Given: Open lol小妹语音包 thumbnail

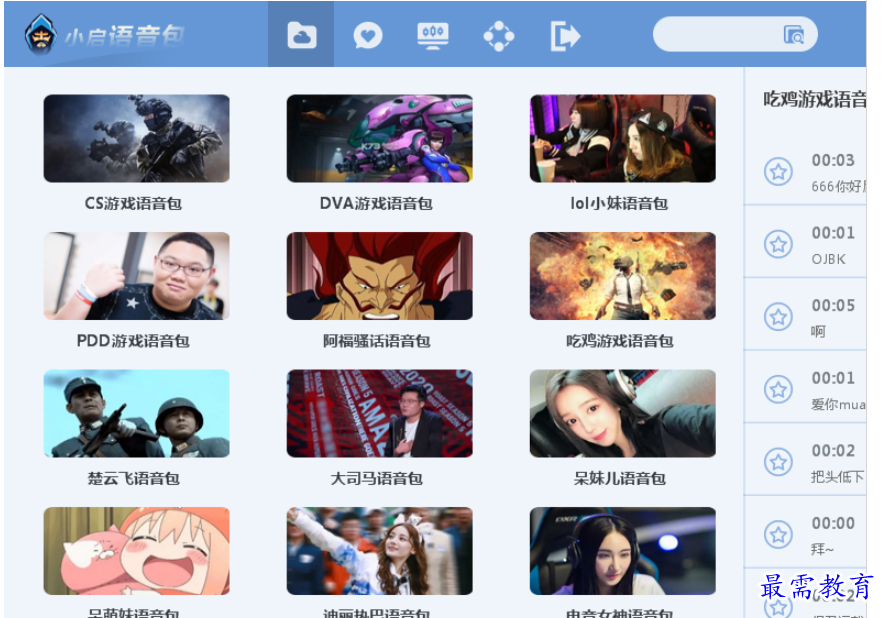Looking at the screenshot, I should click(x=623, y=138).
